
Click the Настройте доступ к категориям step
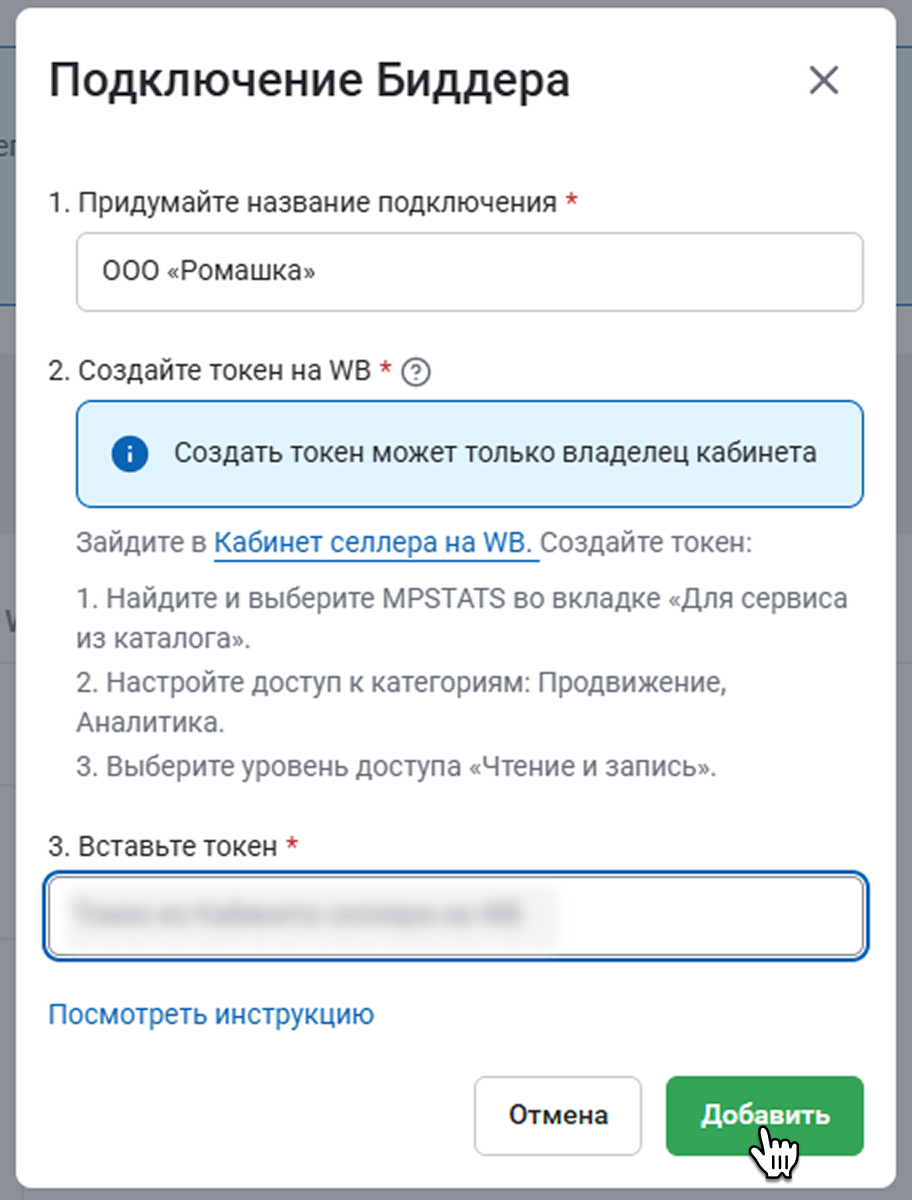[x=400, y=702]
